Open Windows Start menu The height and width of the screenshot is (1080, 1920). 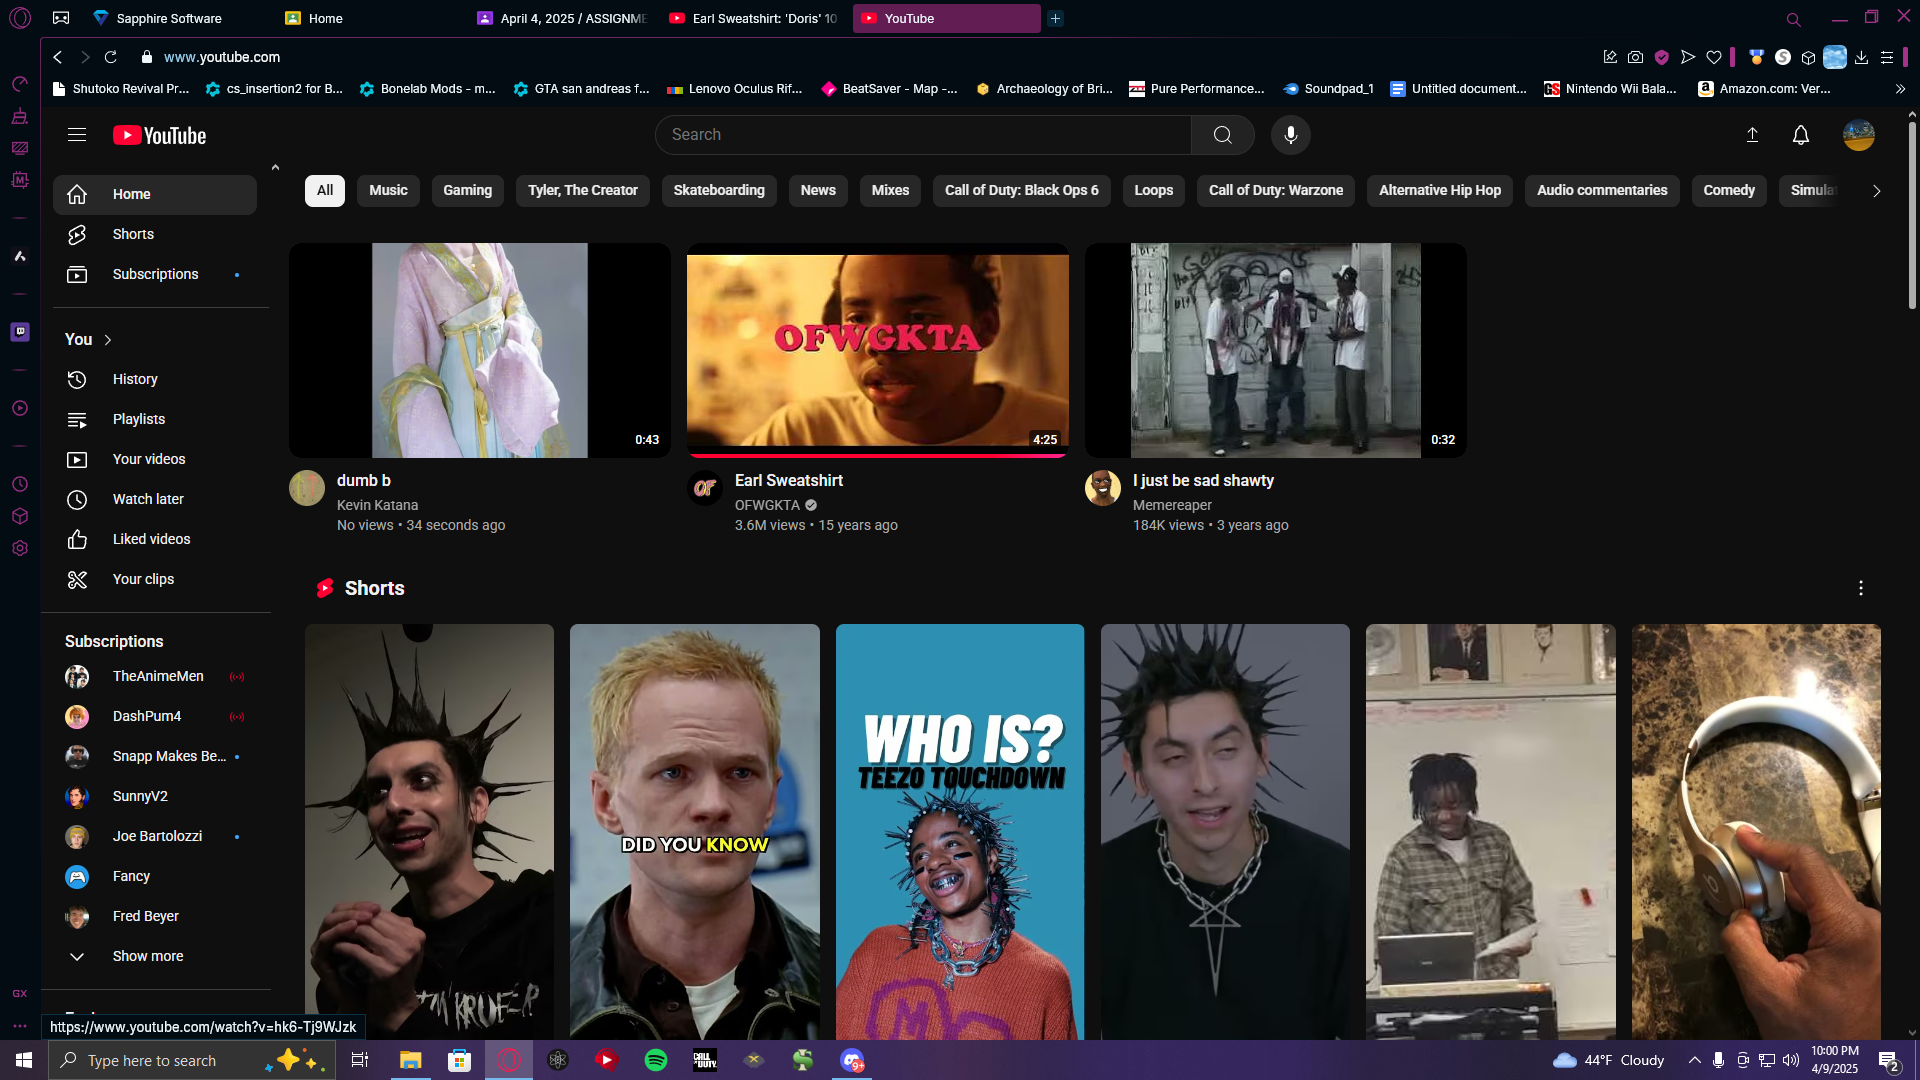pos(24,1060)
